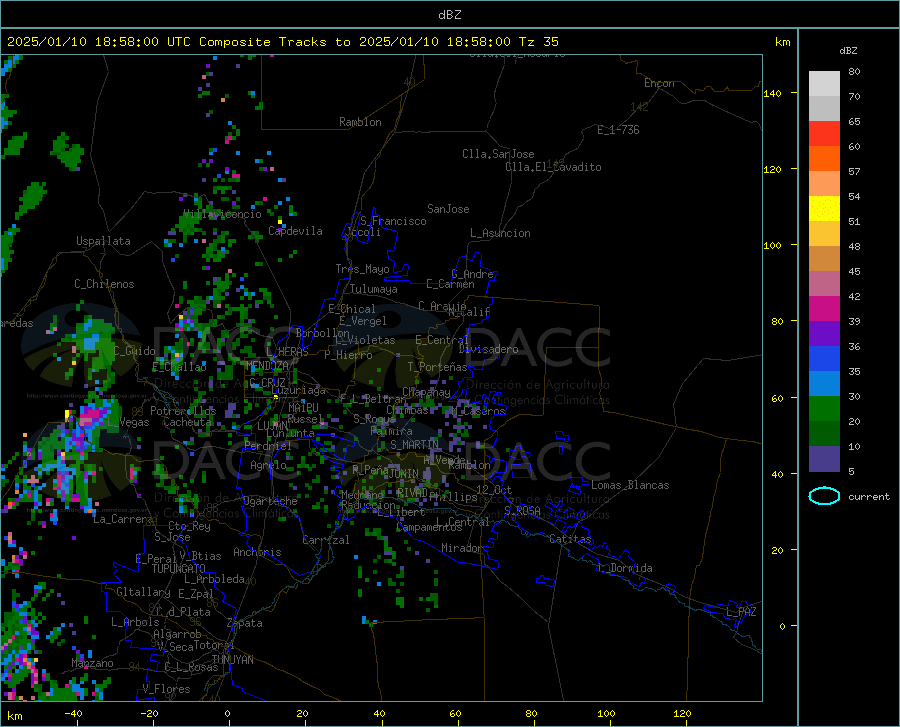This screenshot has height=727, width=900.
Task: Click the '-40' tick label on horizontal axis
Action: [73, 713]
